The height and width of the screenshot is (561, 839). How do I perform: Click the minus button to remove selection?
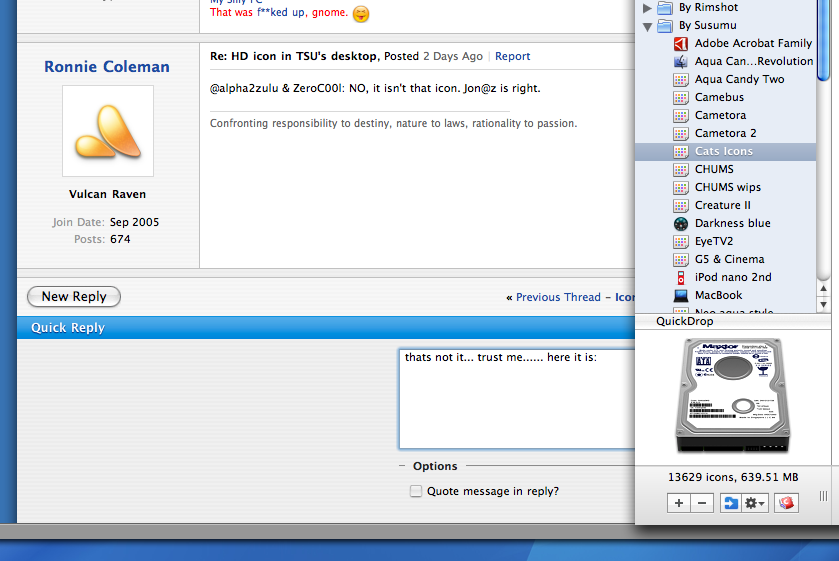click(702, 503)
